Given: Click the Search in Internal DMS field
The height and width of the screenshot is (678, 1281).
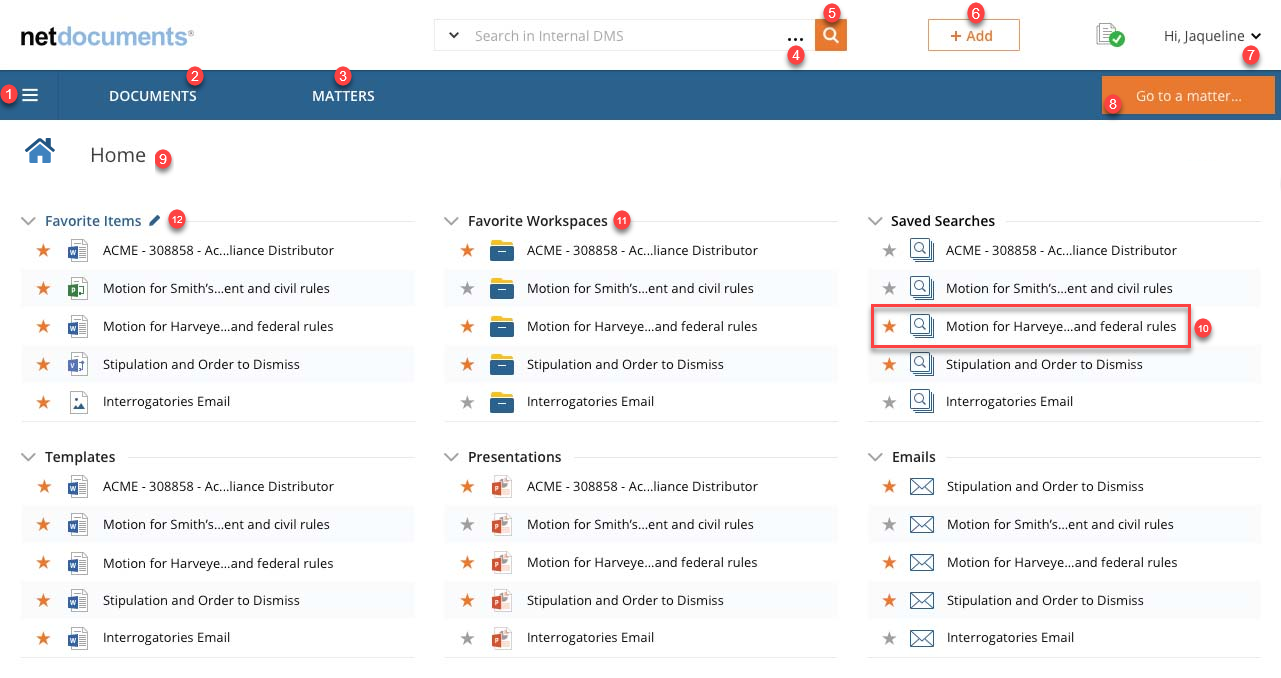Looking at the screenshot, I should pyautogui.click(x=620, y=36).
